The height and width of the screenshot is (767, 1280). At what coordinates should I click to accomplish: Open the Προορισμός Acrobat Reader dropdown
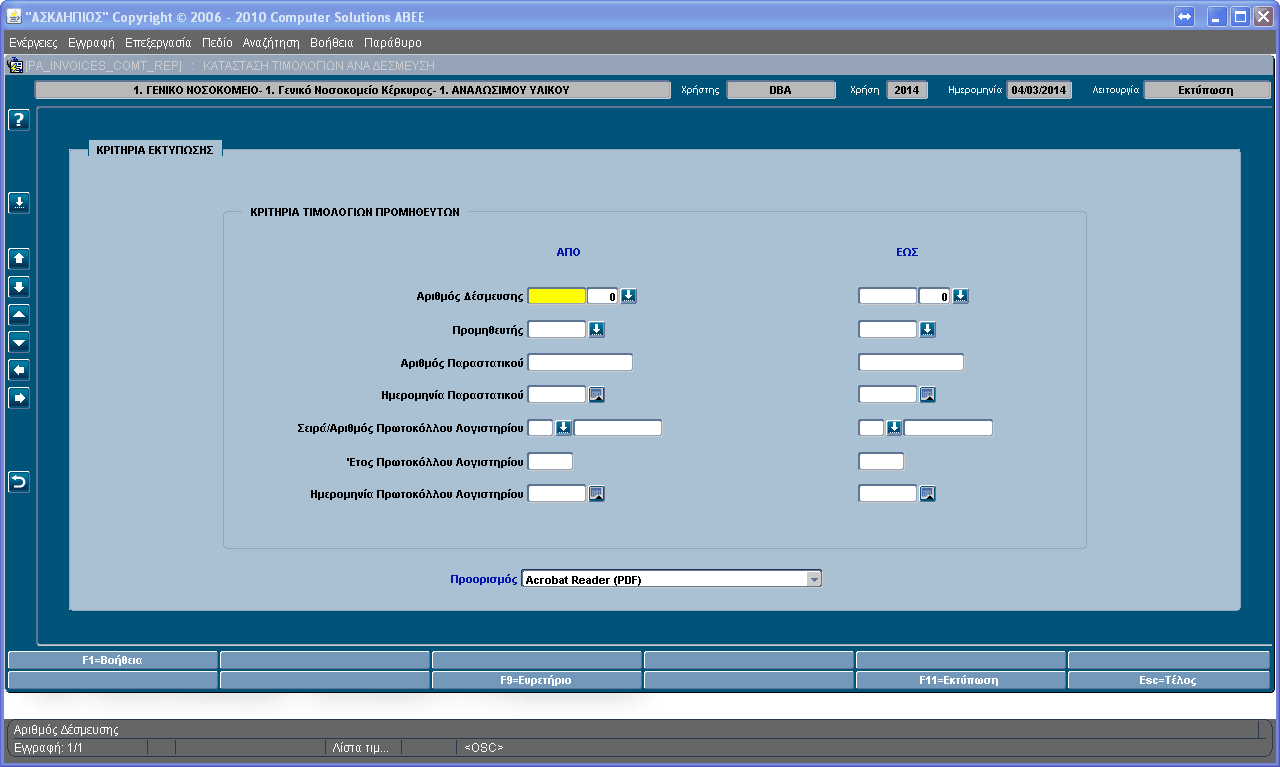pyautogui.click(x=814, y=579)
